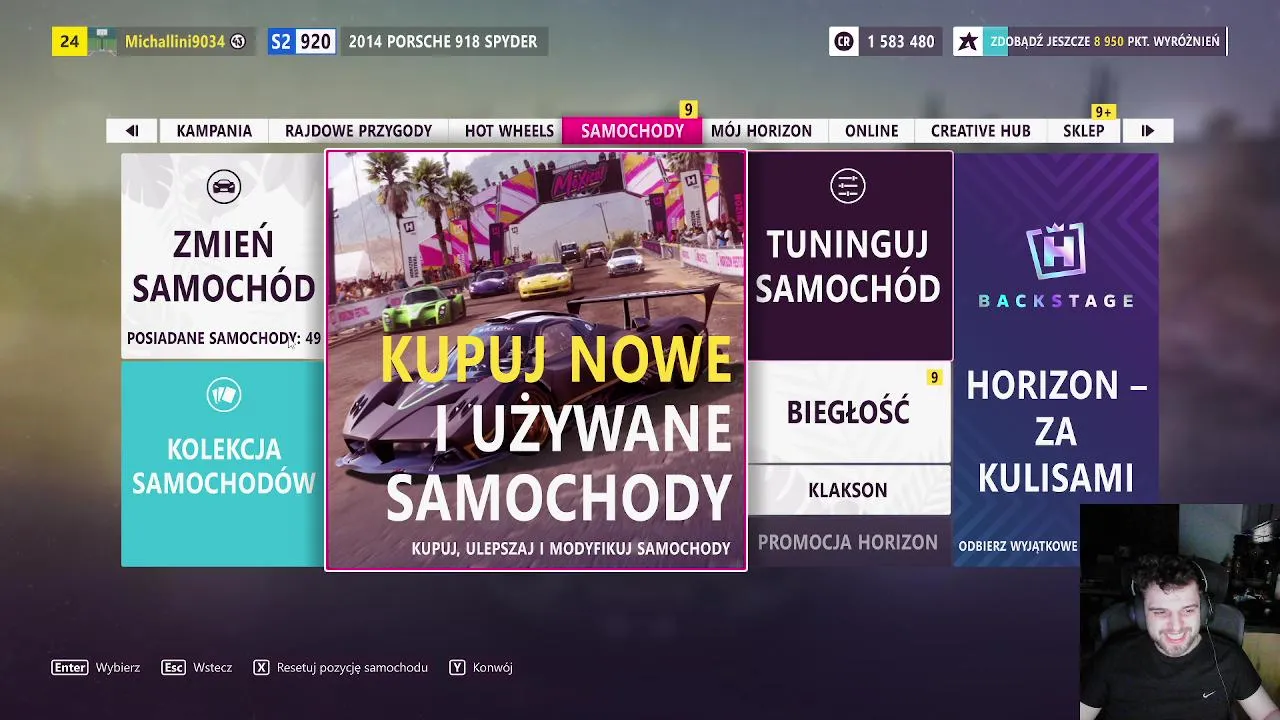The width and height of the screenshot is (1280, 720).
Task: Select Kupuj nowe i używane samochody tile
Action: tap(535, 360)
